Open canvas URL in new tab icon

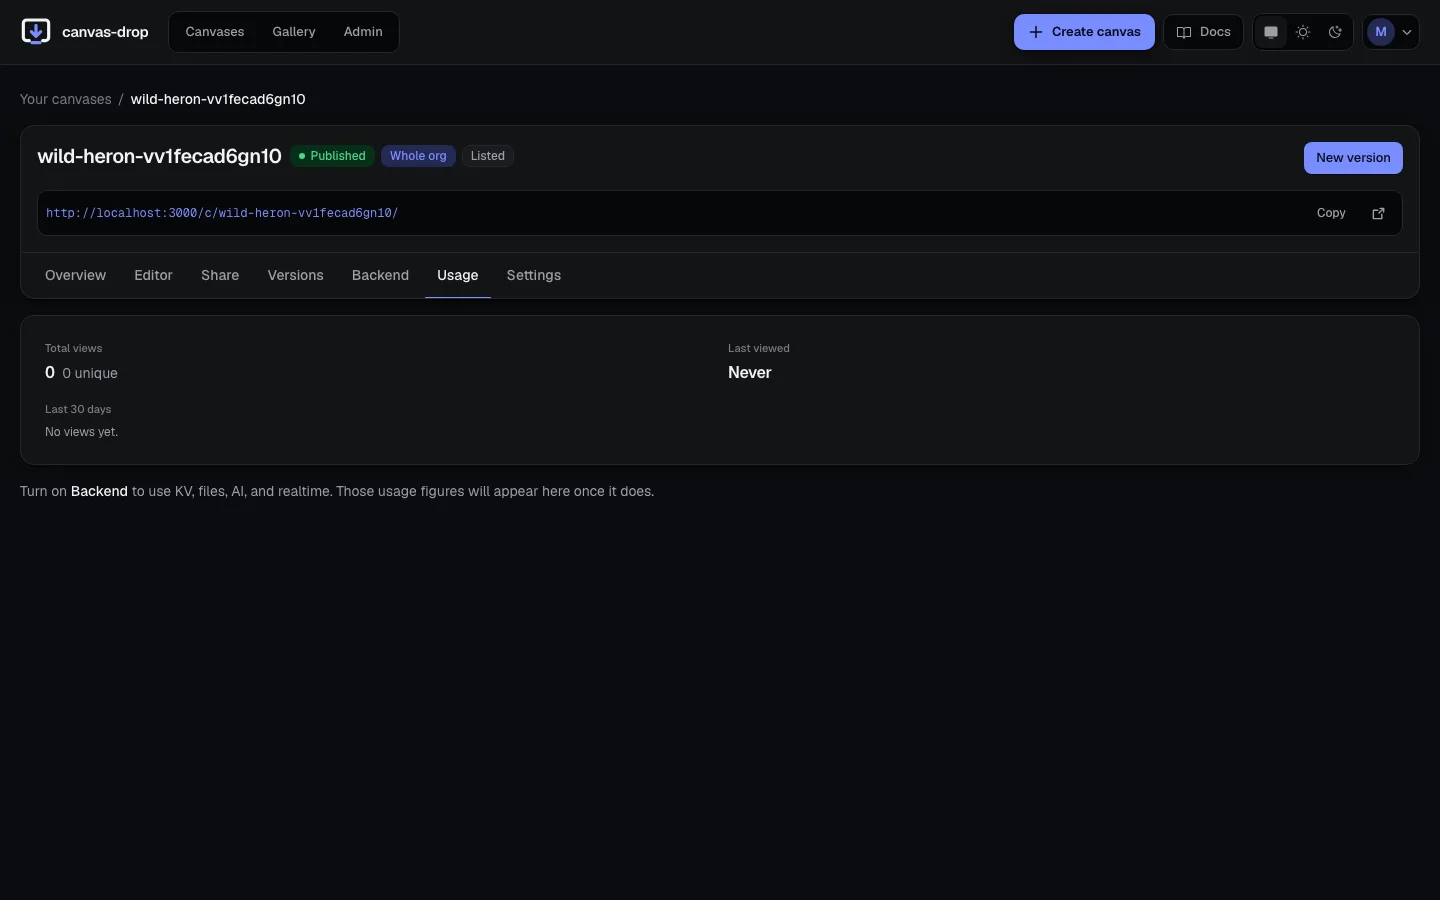[1378, 213]
